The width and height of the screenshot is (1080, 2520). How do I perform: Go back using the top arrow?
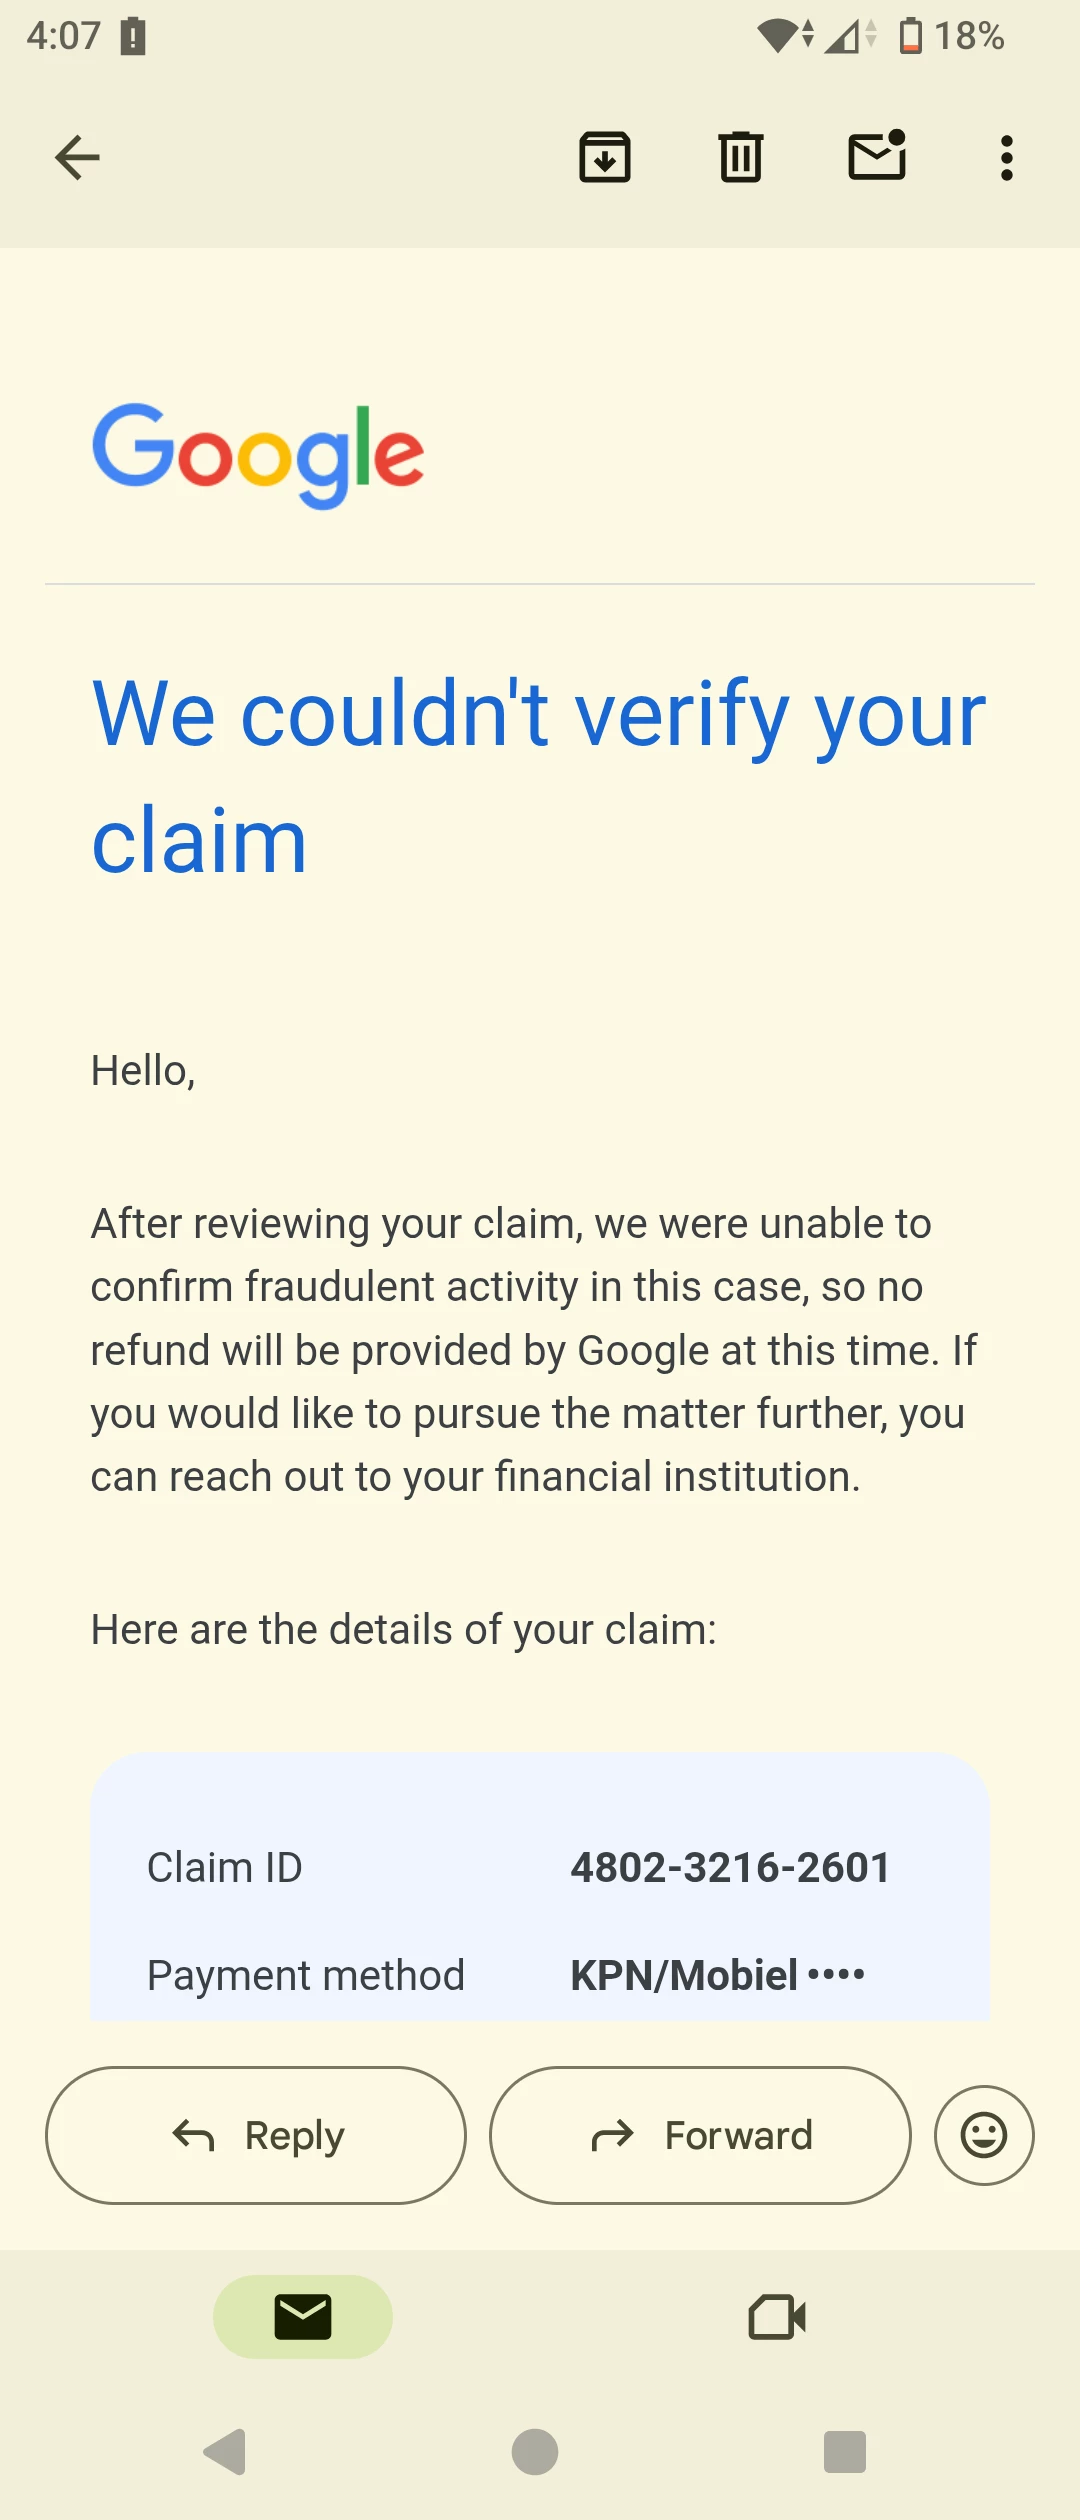(x=77, y=158)
